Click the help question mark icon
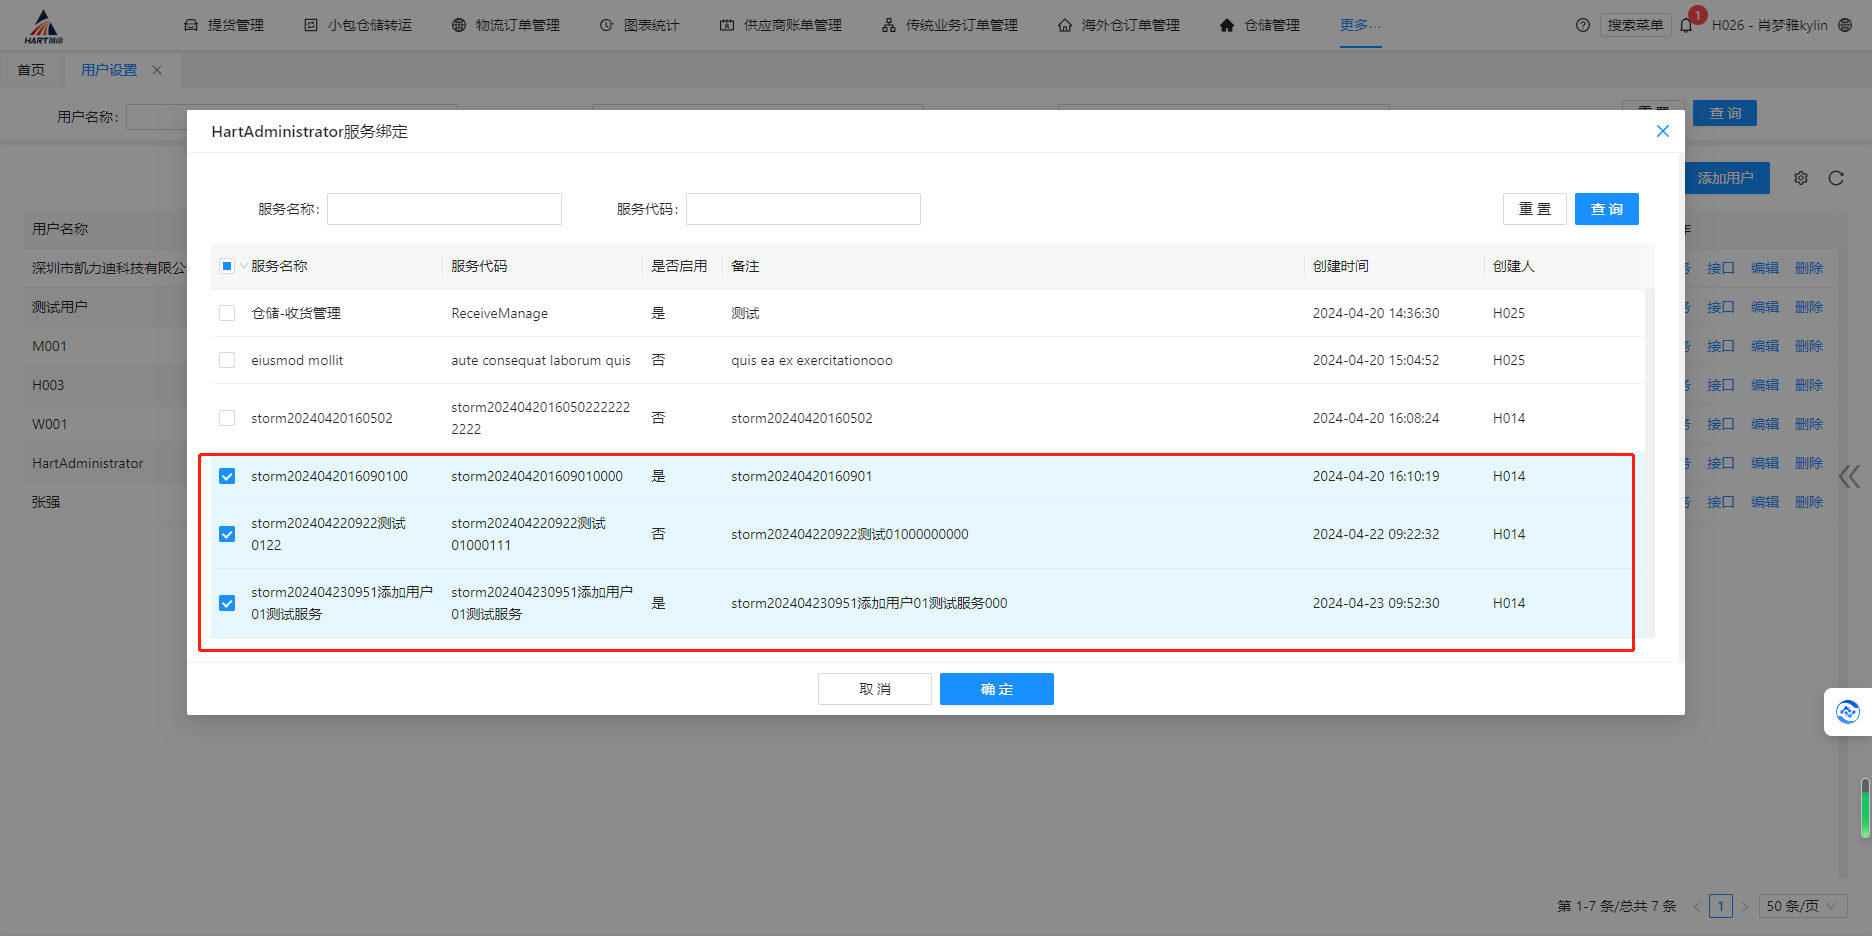 point(1582,25)
